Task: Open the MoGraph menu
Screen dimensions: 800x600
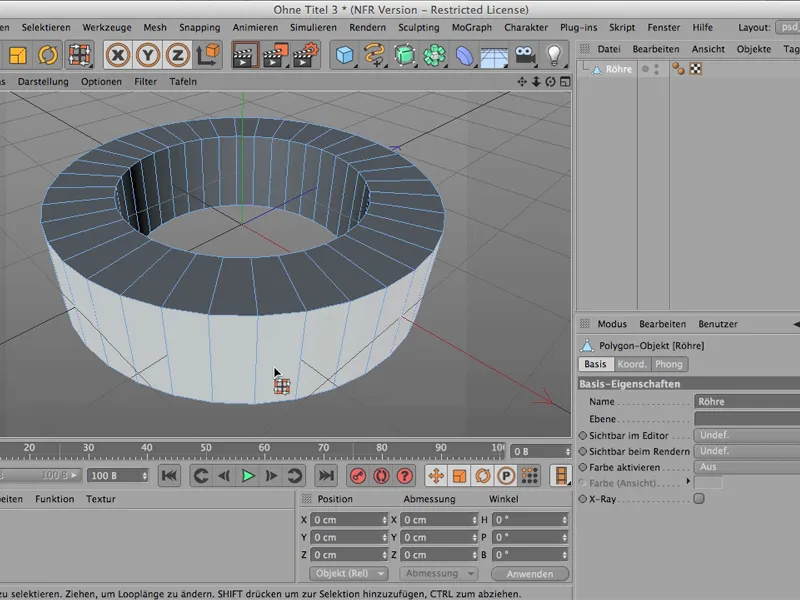Action: [x=471, y=28]
